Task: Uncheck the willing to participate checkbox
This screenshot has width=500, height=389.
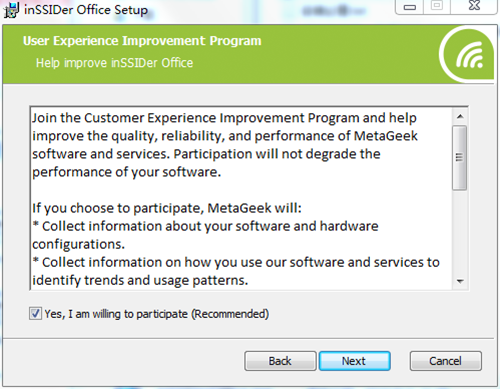Action: [x=35, y=314]
